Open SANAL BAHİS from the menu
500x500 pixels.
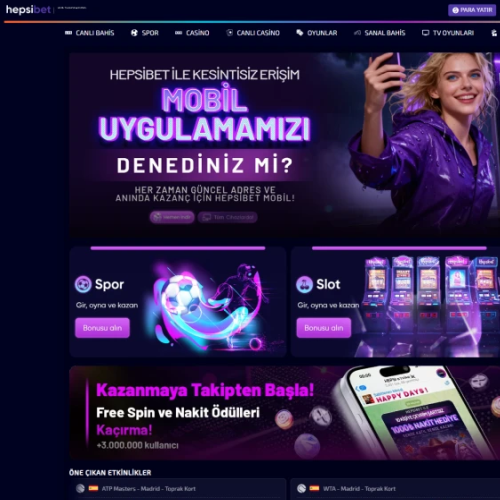379,33
